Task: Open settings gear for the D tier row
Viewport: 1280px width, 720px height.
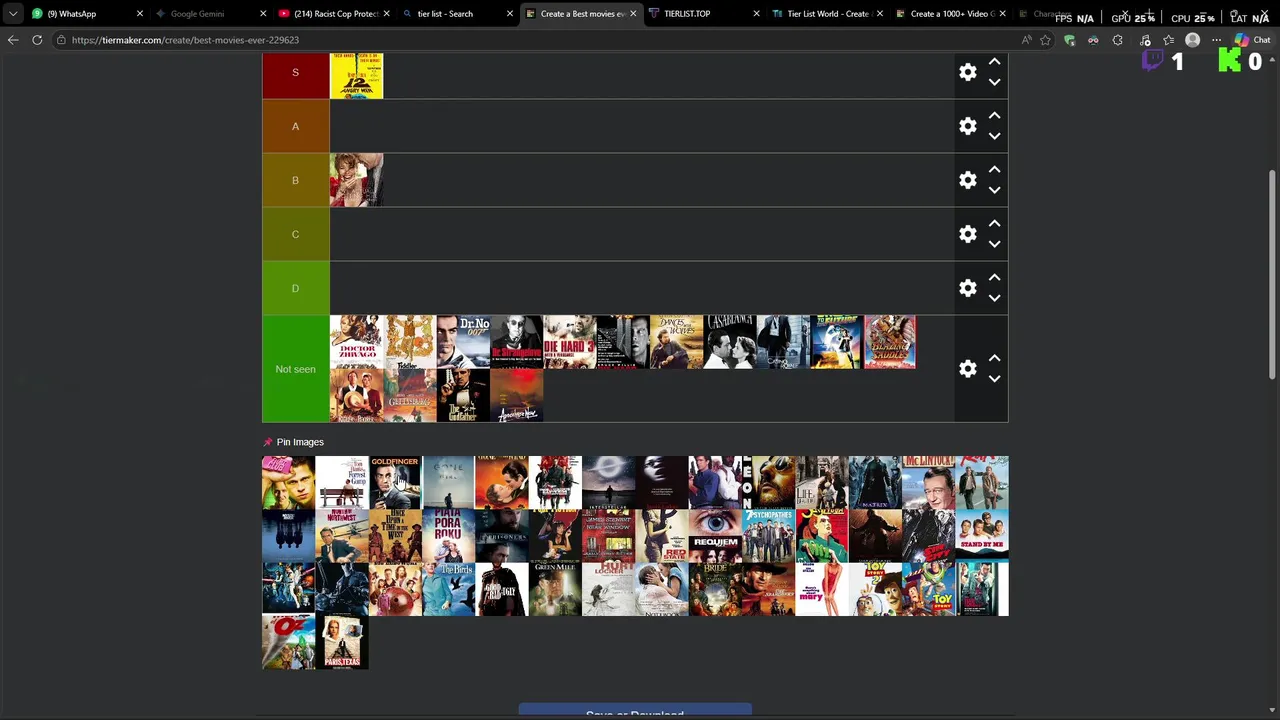Action: pyautogui.click(x=968, y=288)
